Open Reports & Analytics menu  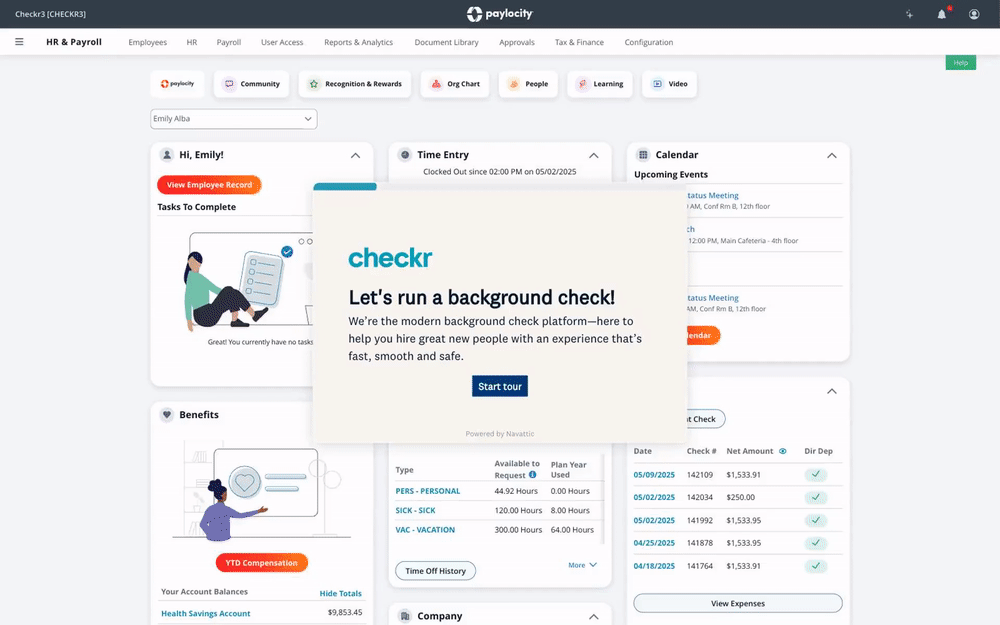pos(358,42)
